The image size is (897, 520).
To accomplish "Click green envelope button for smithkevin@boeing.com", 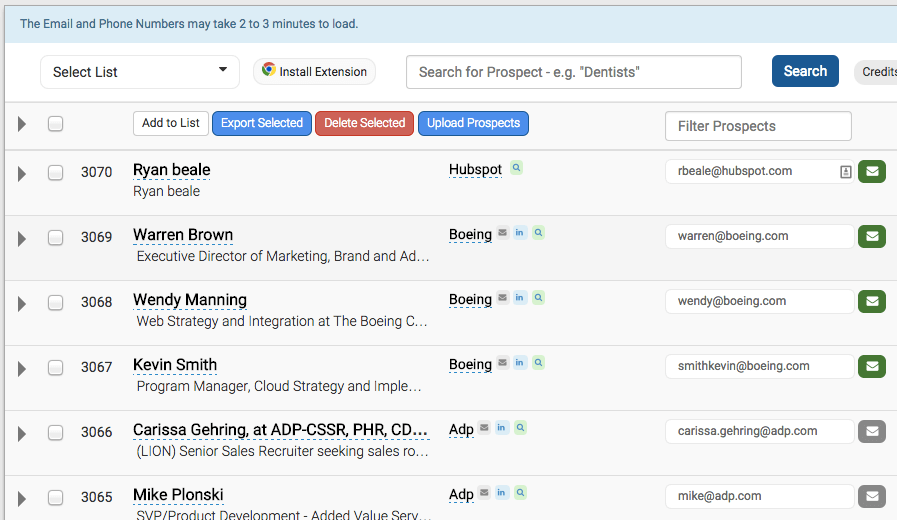I will pyautogui.click(x=872, y=366).
